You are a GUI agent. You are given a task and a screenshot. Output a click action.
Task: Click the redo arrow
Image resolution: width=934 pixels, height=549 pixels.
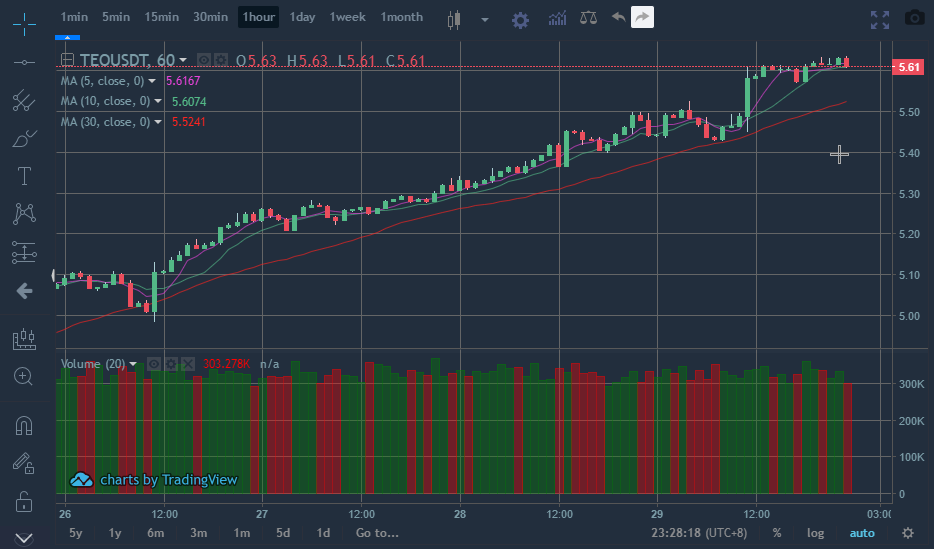click(642, 17)
